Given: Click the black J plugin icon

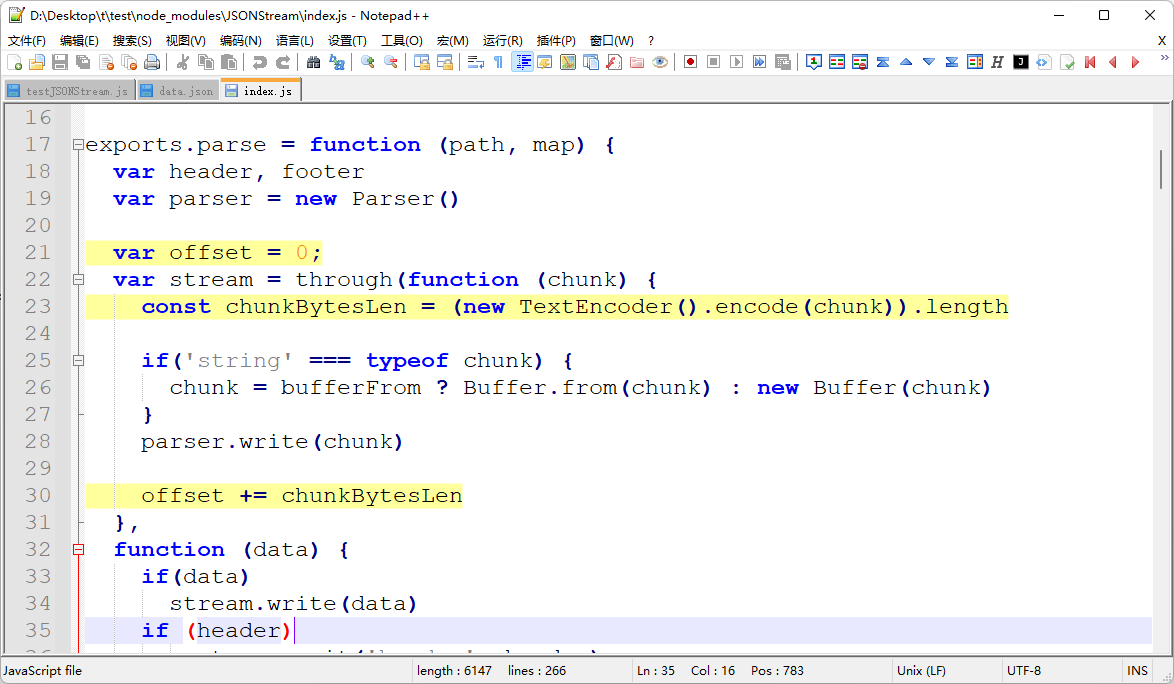Looking at the screenshot, I should [x=1021, y=62].
